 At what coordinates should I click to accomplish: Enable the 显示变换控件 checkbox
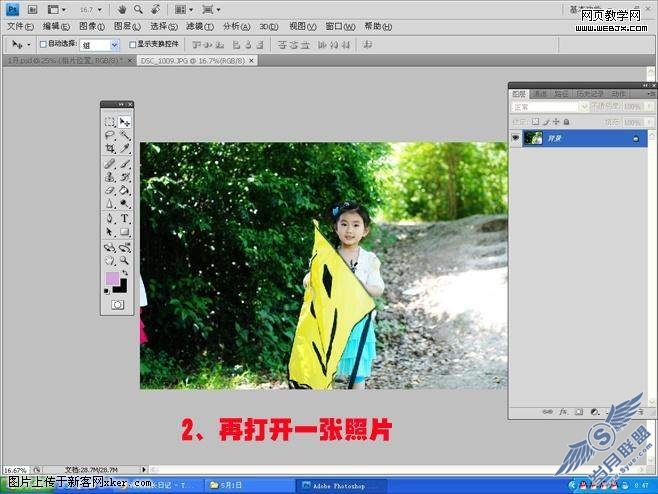(x=133, y=44)
